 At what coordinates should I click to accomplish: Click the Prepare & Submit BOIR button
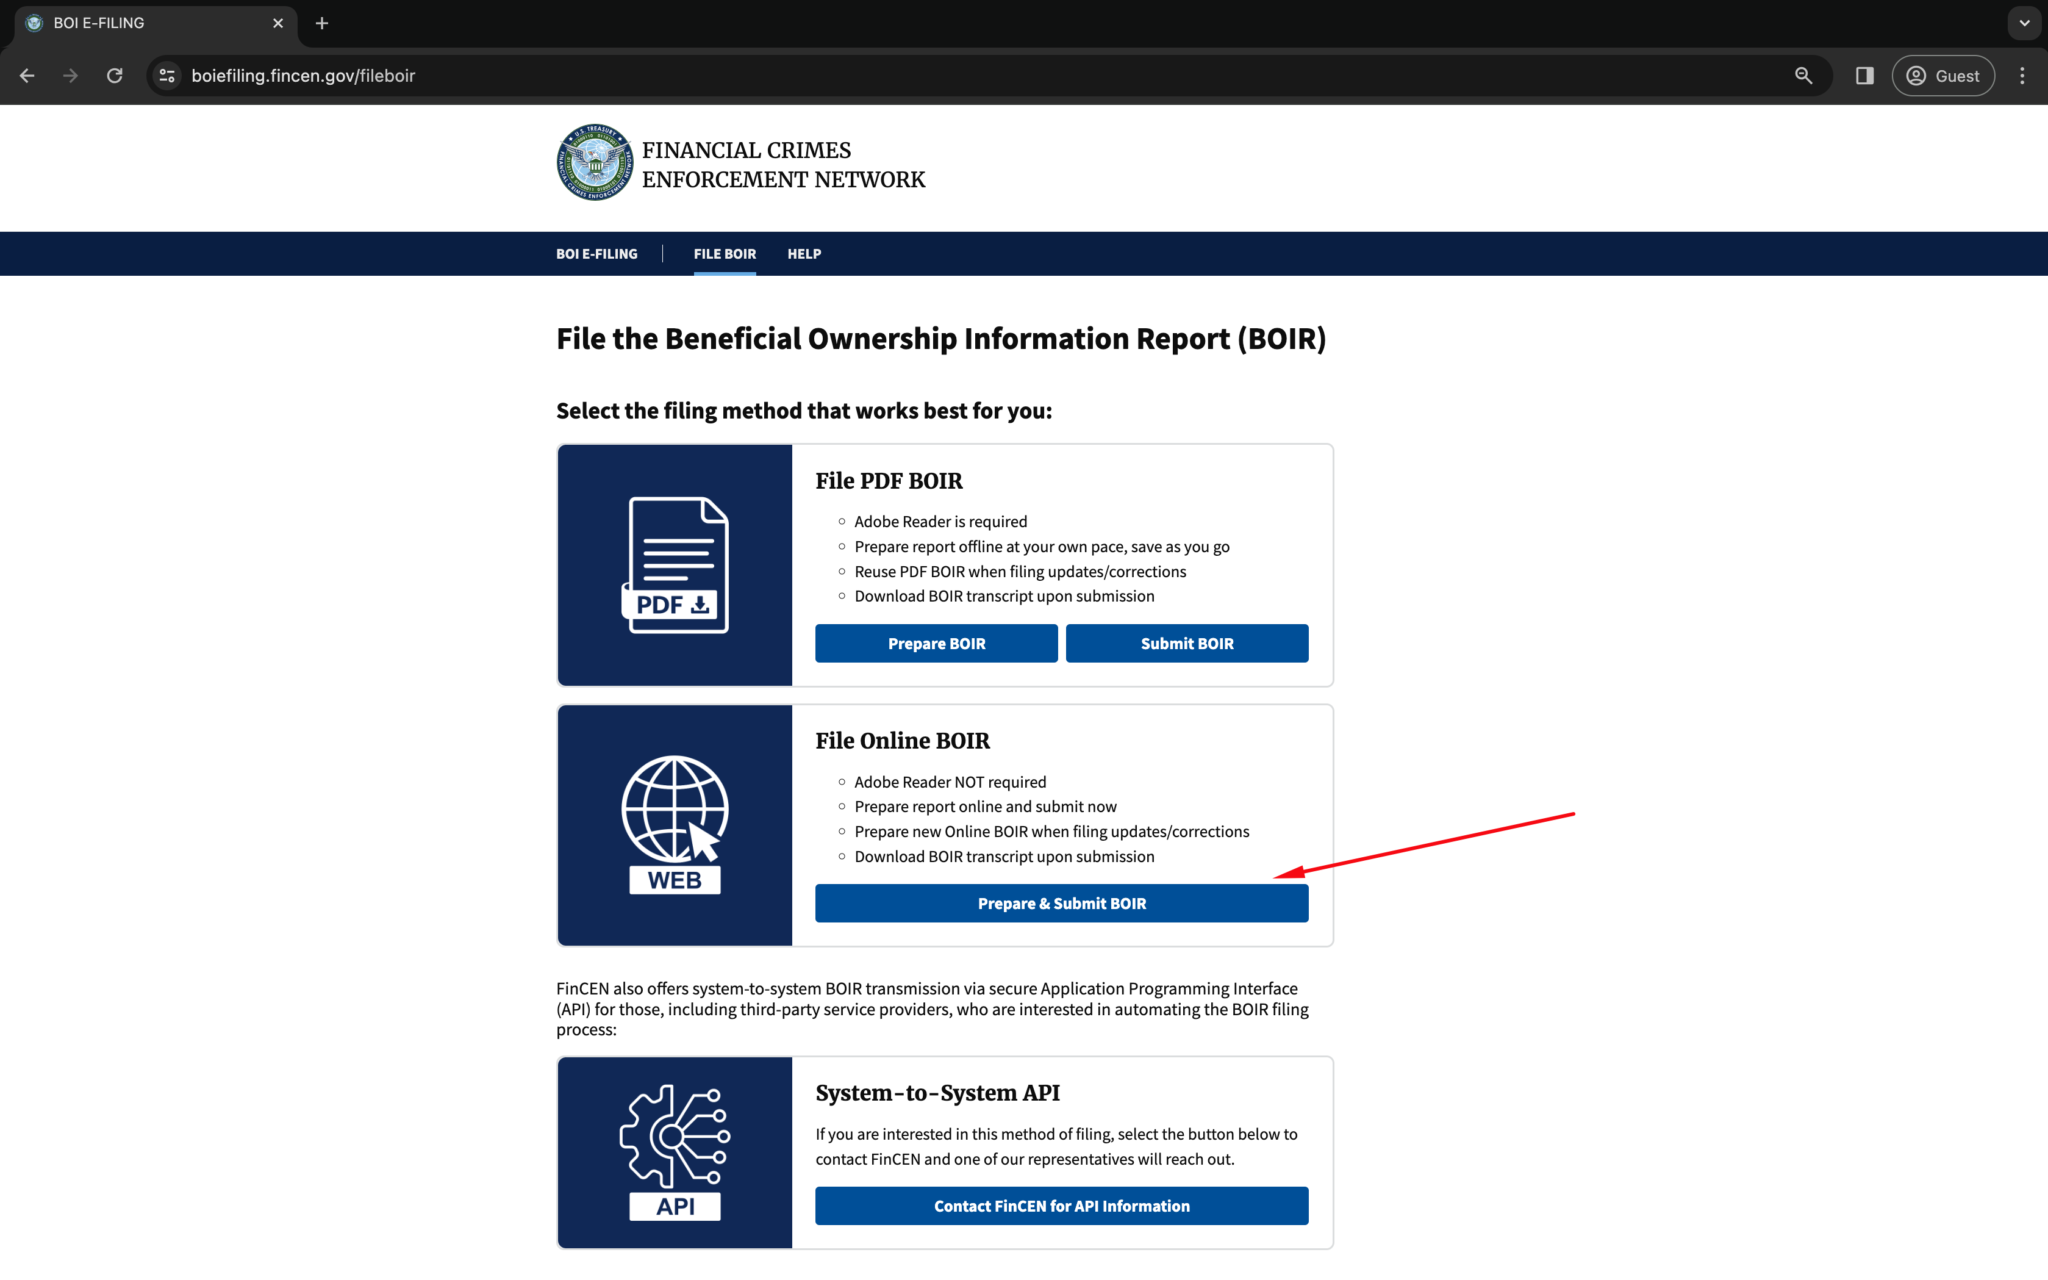[1061, 903]
